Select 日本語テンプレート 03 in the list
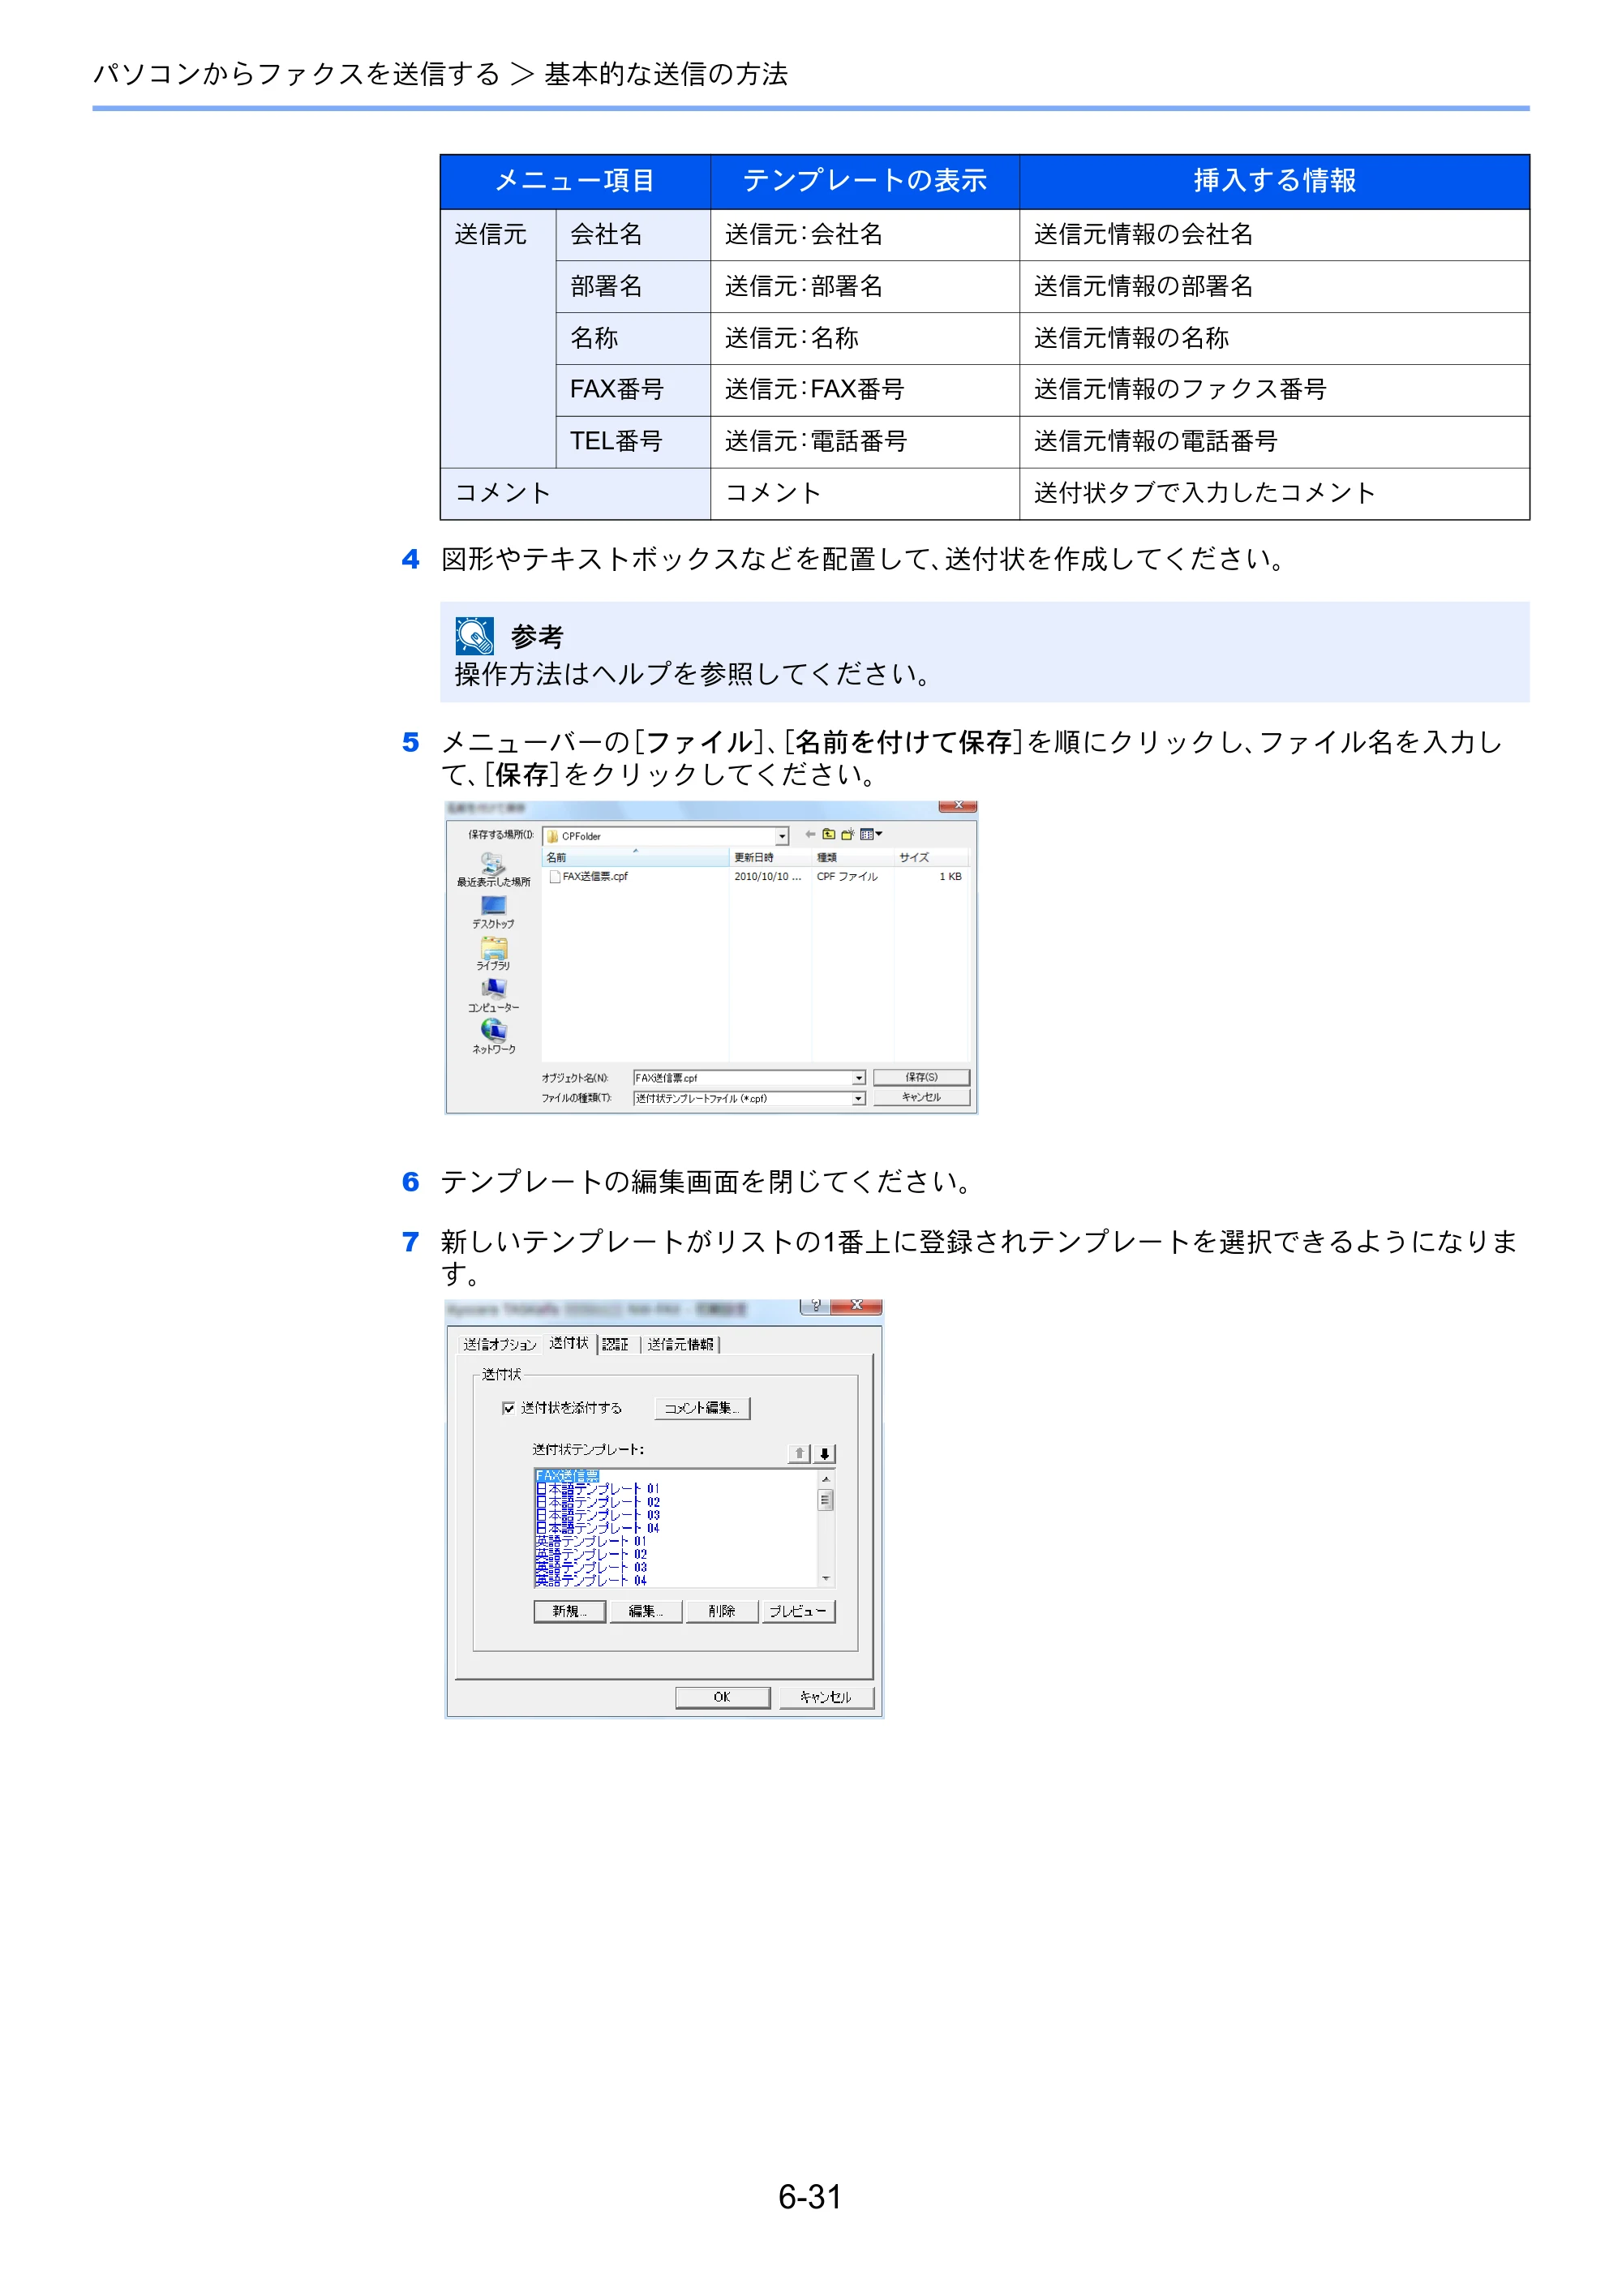1622x2296 pixels. (597, 1515)
